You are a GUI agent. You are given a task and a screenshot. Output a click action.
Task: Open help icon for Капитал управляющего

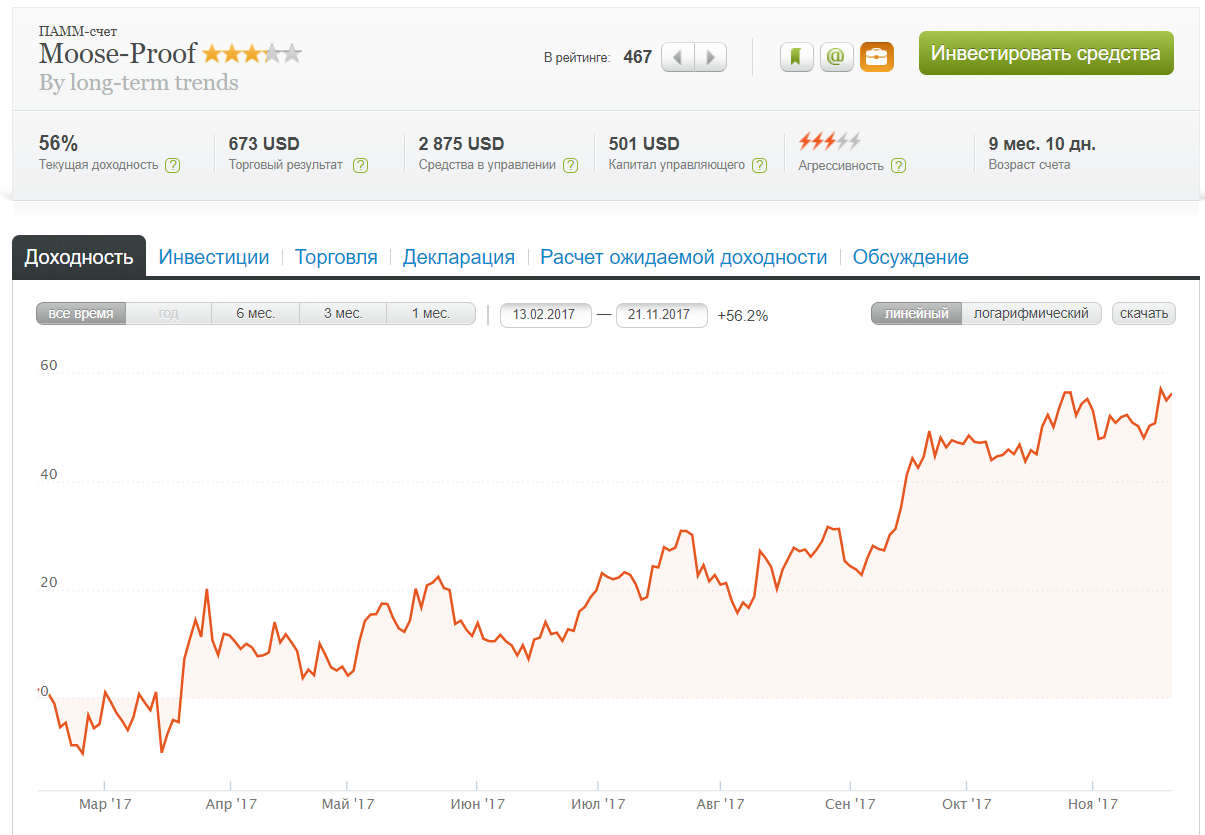tap(760, 165)
